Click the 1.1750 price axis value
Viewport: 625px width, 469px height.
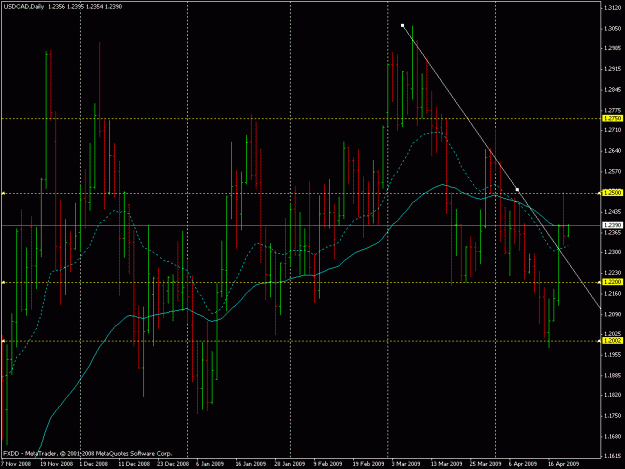(x=613, y=416)
